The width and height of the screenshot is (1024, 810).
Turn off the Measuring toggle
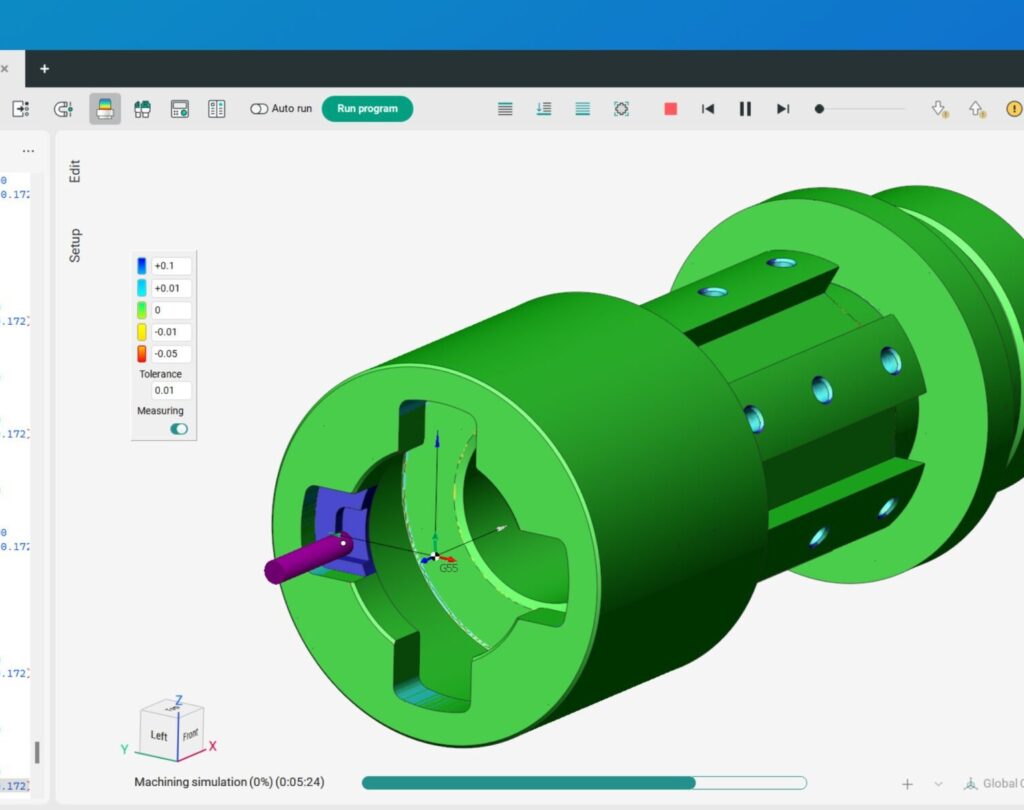(x=179, y=429)
